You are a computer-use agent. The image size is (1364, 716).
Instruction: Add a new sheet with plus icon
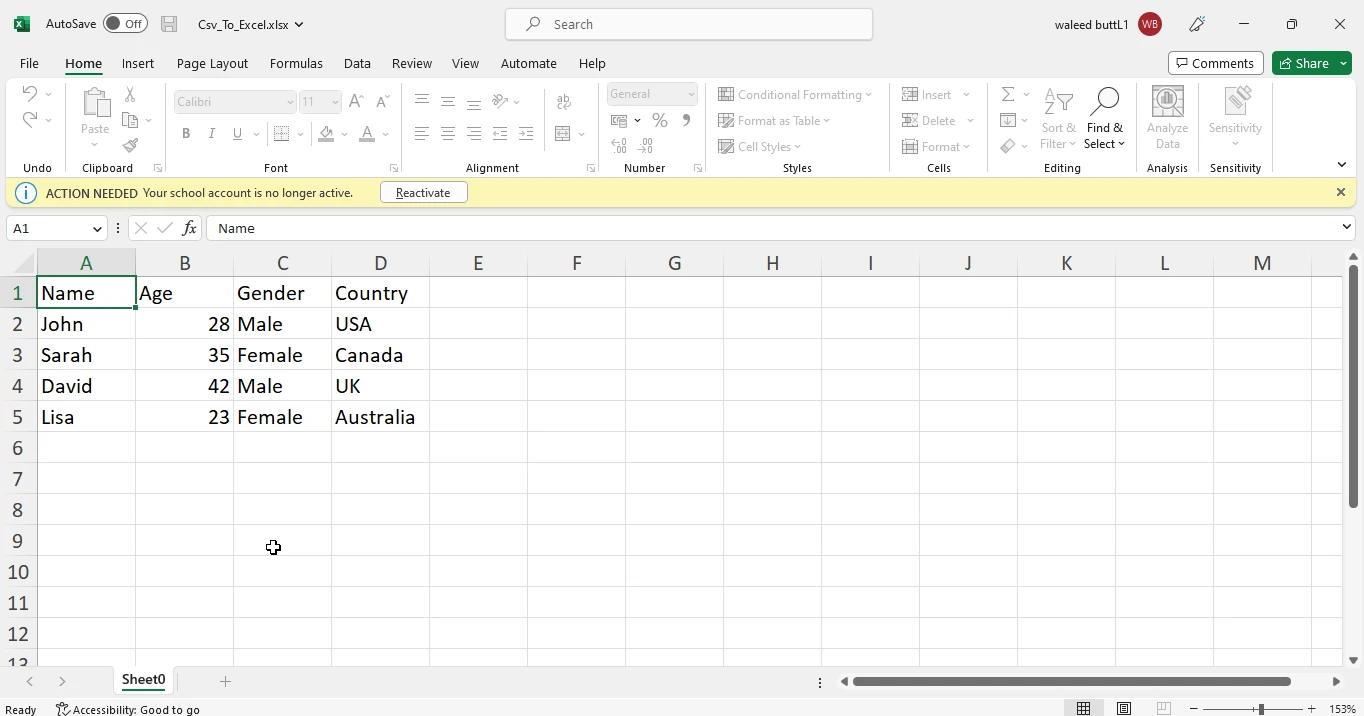(x=225, y=681)
